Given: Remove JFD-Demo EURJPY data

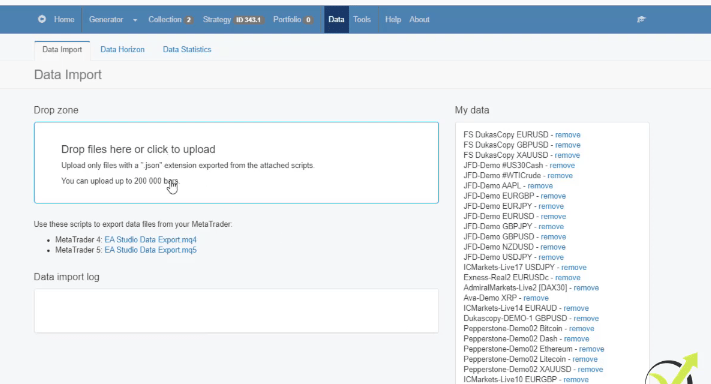Looking at the screenshot, I should click(551, 206).
